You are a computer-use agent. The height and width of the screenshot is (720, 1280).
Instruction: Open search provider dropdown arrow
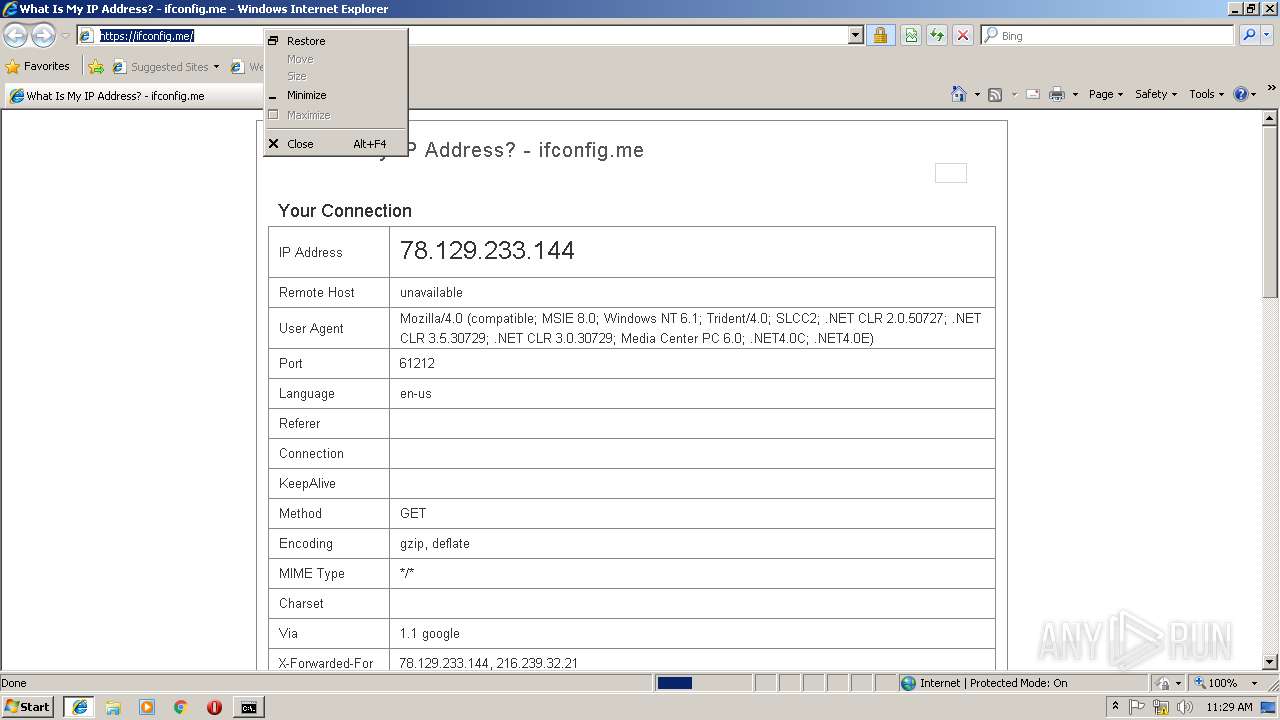pyautogui.click(x=1268, y=35)
